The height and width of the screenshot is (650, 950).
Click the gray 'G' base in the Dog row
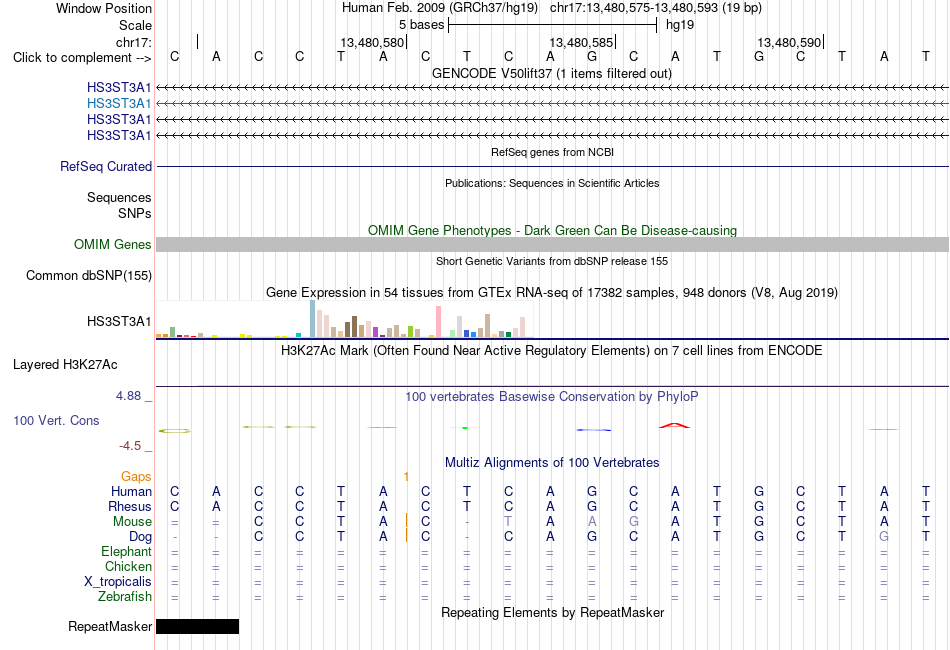[884, 537]
